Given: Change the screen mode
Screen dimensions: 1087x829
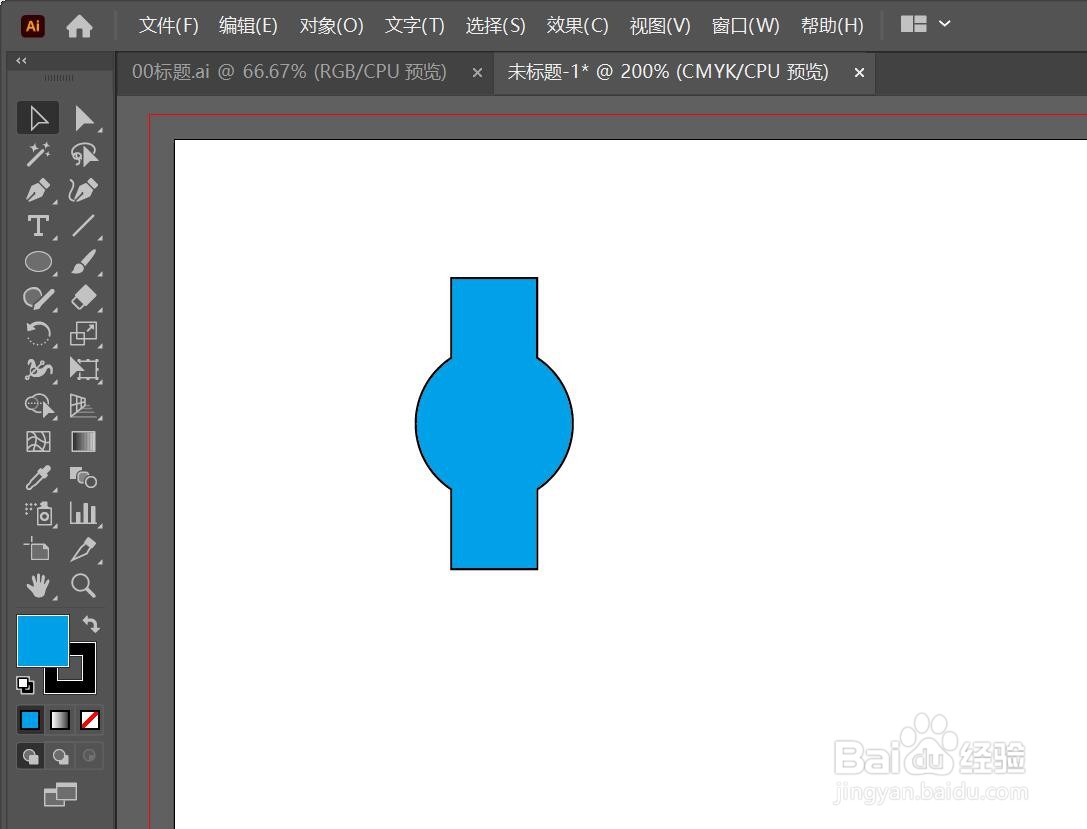Looking at the screenshot, I should pyautogui.click(x=60, y=794).
